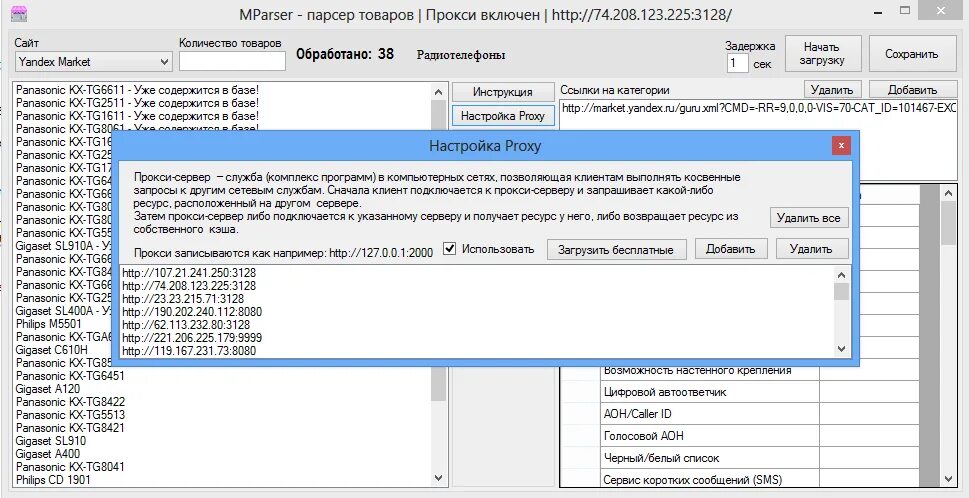Screen dimensions: 970x498
Task: Select proxy http://23.23.215.71:3128
Action: click(183, 299)
